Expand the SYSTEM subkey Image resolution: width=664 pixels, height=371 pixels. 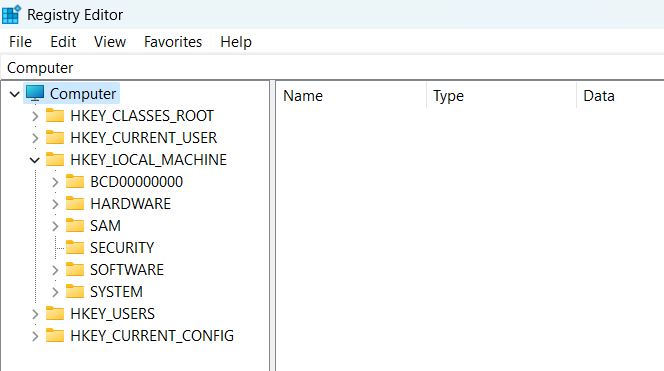(x=55, y=292)
